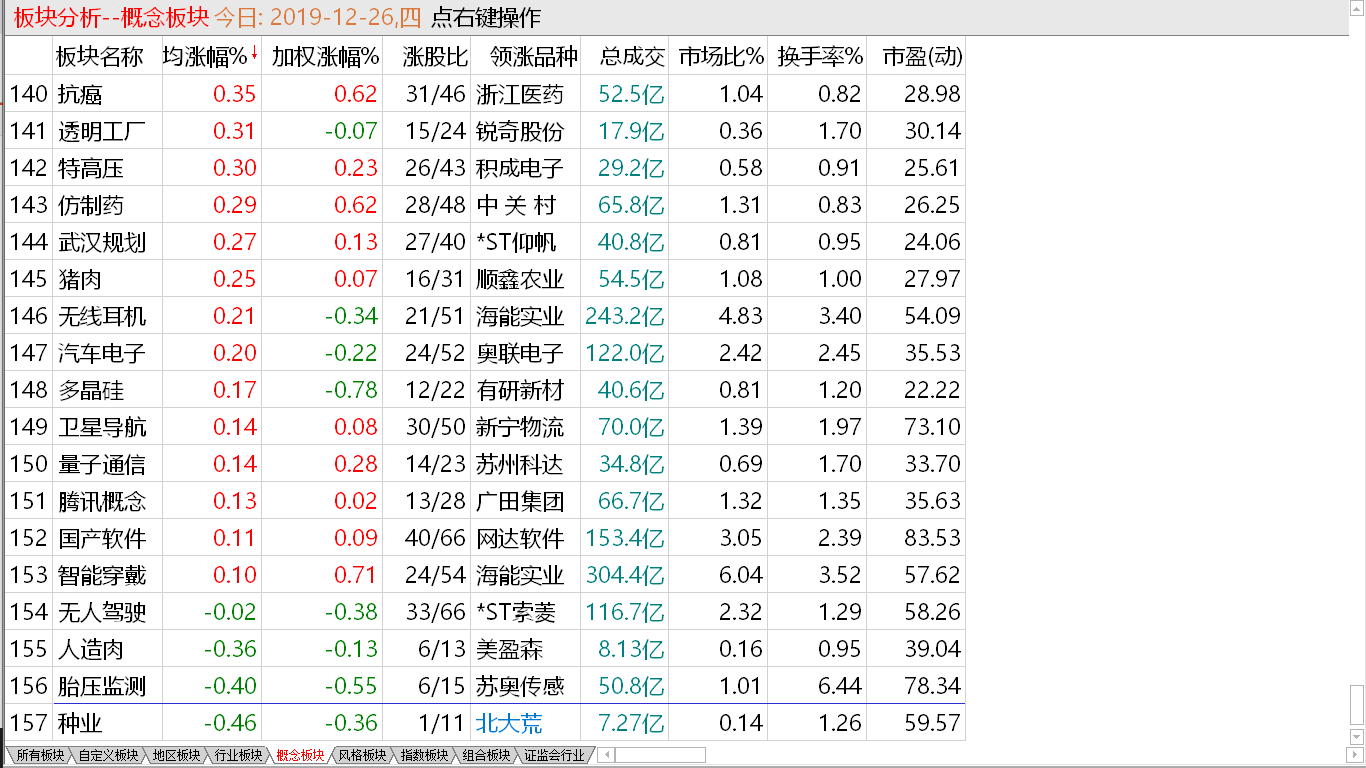
Task: Click leading stock 中 关 村
Action: tap(516, 205)
